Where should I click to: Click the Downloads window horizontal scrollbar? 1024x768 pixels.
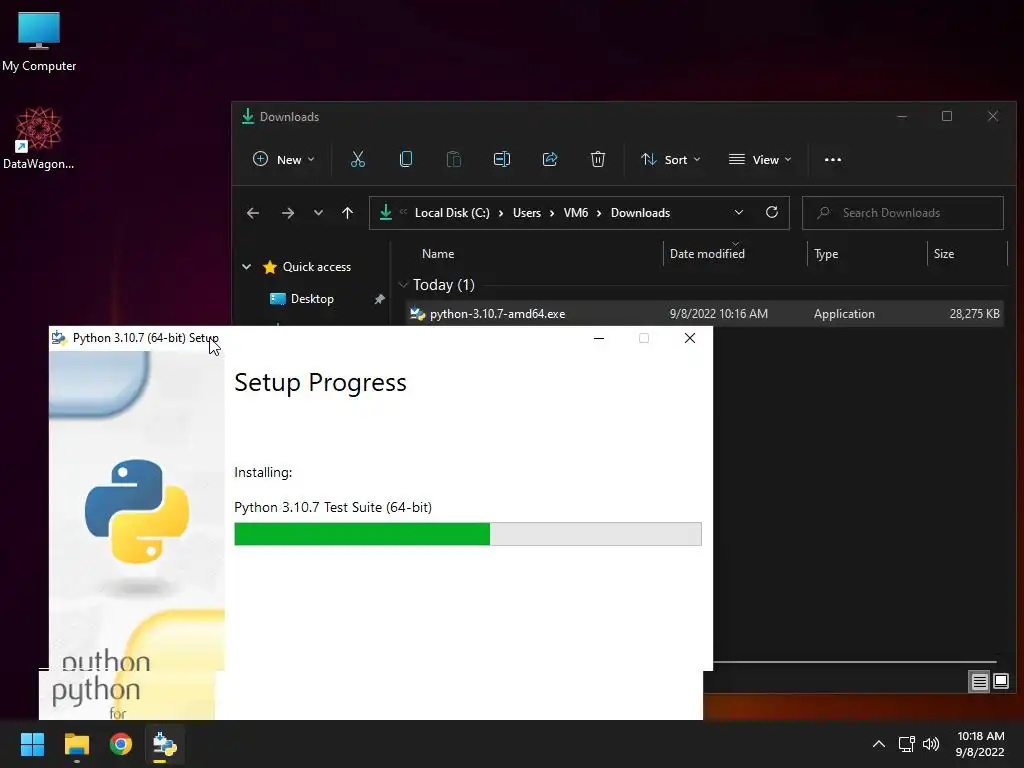point(854,662)
